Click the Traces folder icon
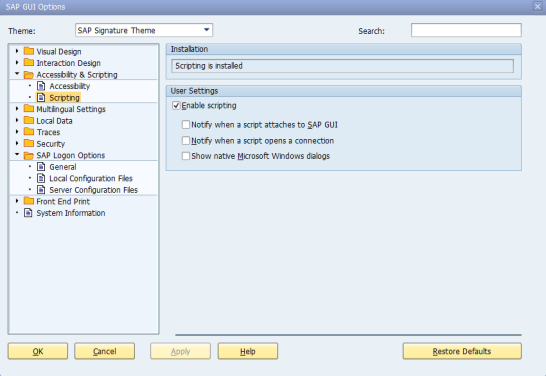The height and width of the screenshot is (376, 546). point(29,132)
